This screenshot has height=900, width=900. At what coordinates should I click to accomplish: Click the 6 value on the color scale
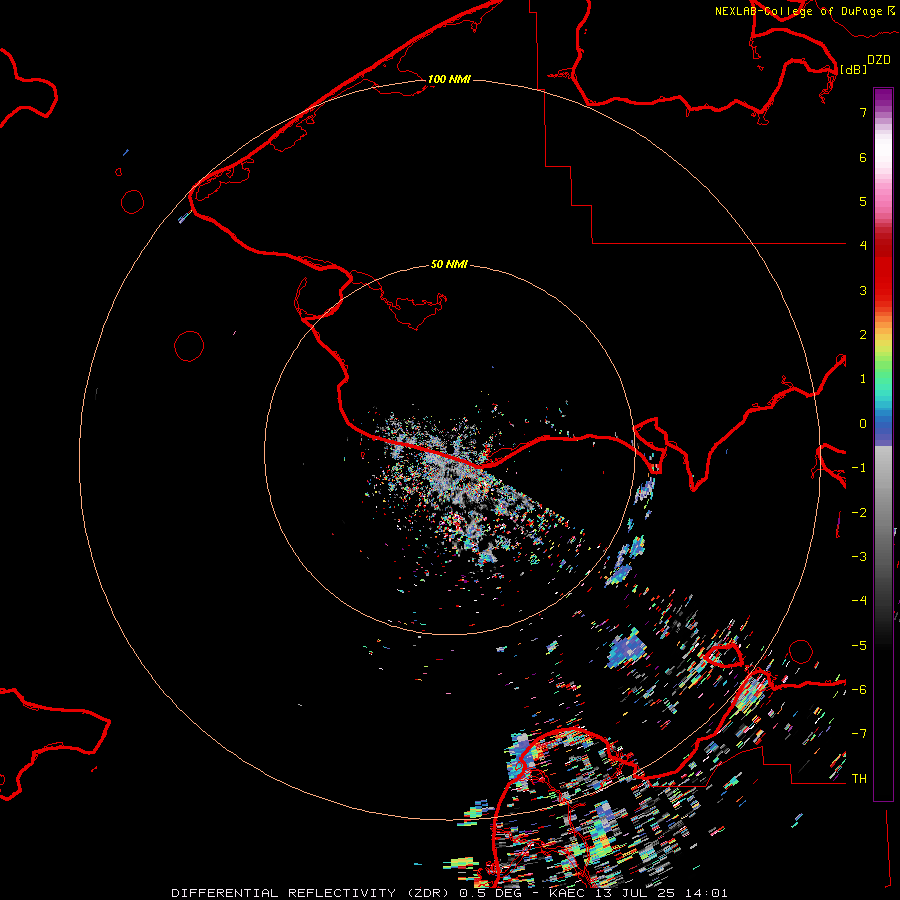pos(863,157)
